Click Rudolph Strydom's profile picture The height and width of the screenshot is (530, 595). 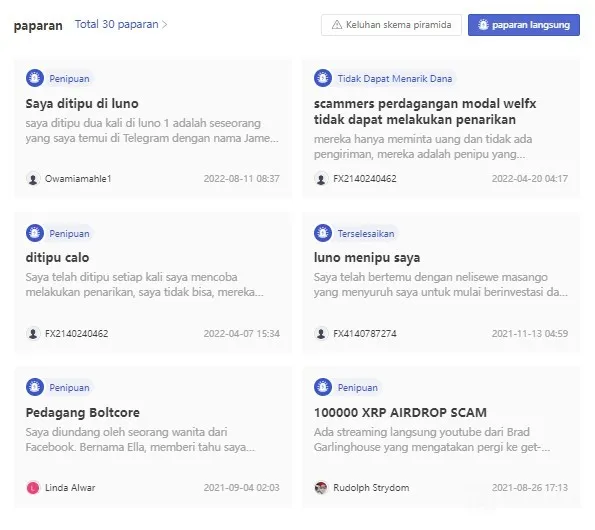[321, 488]
